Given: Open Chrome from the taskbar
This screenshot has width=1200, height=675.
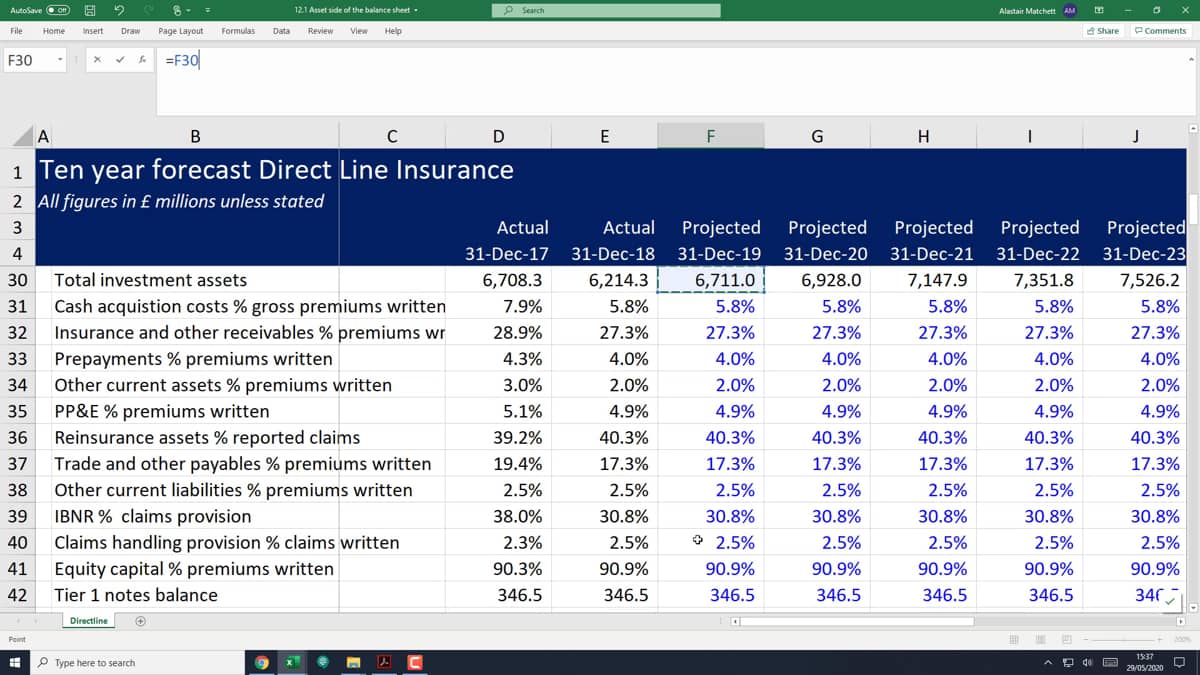Looking at the screenshot, I should (x=262, y=662).
